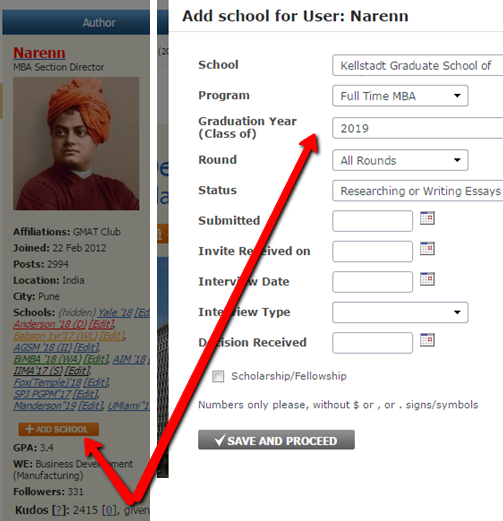Click the Anderson '18 (D) school link
The height and width of the screenshot is (521, 503).
pos(50,324)
